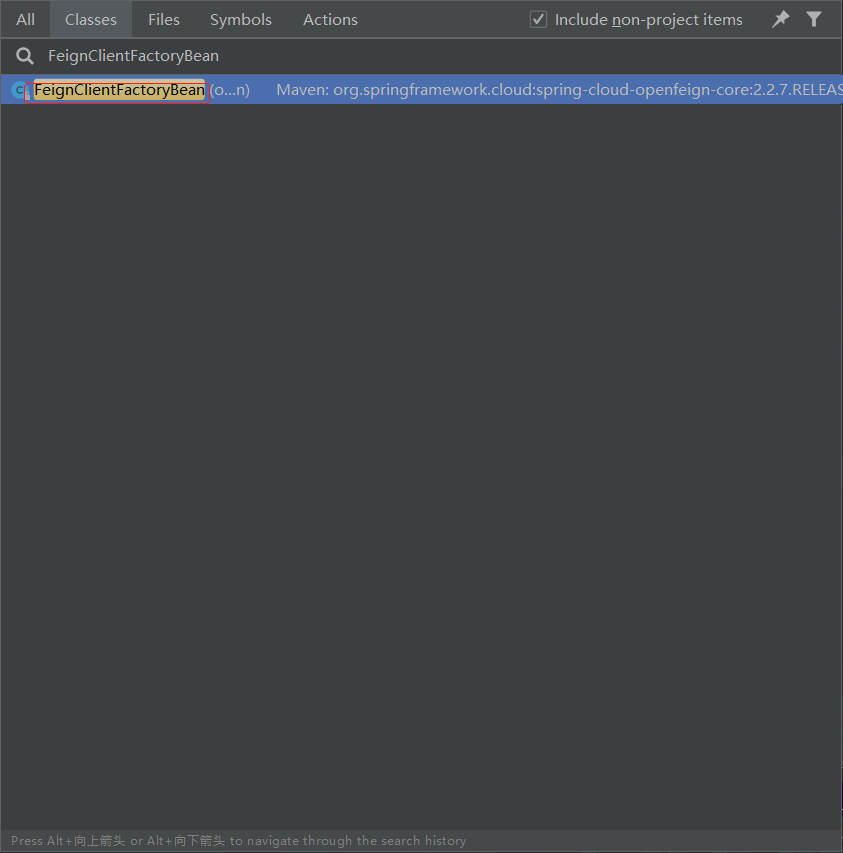The height and width of the screenshot is (853, 843).
Task: Select the Classes tab
Action: coord(91,20)
